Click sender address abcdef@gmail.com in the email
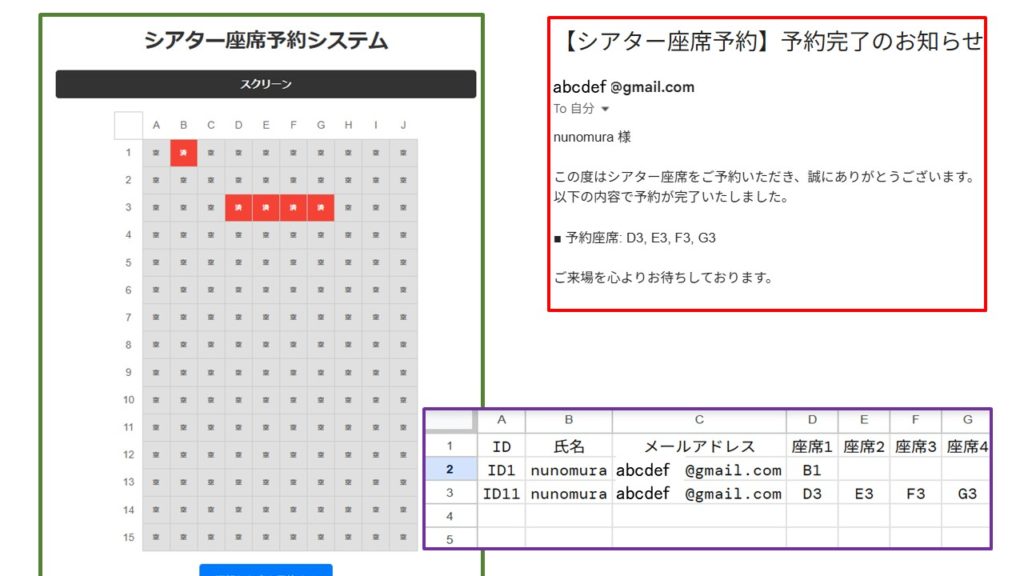Screen dimensions: 1024x576 pos(623,87)
